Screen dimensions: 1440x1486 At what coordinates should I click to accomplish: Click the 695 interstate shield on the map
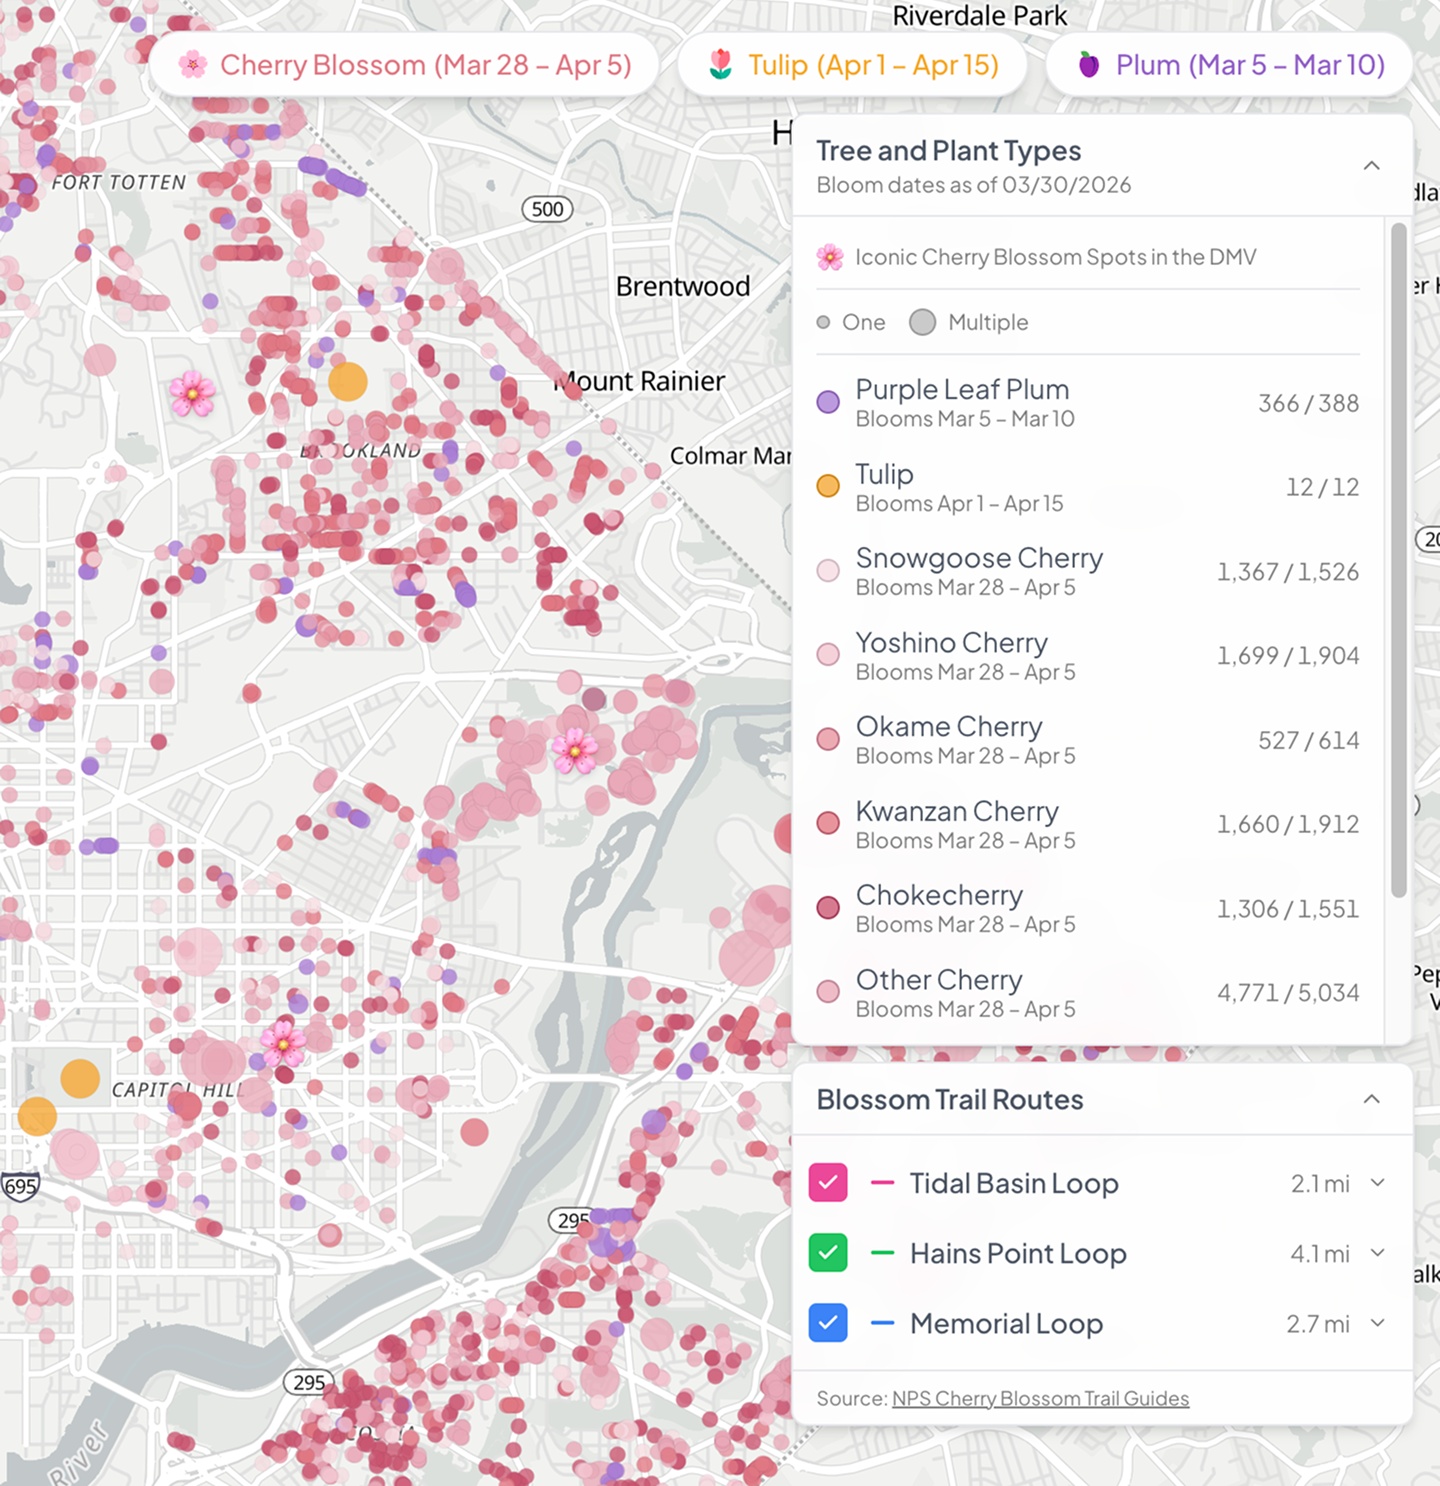pyautogui.click(x=20, y=1187)
